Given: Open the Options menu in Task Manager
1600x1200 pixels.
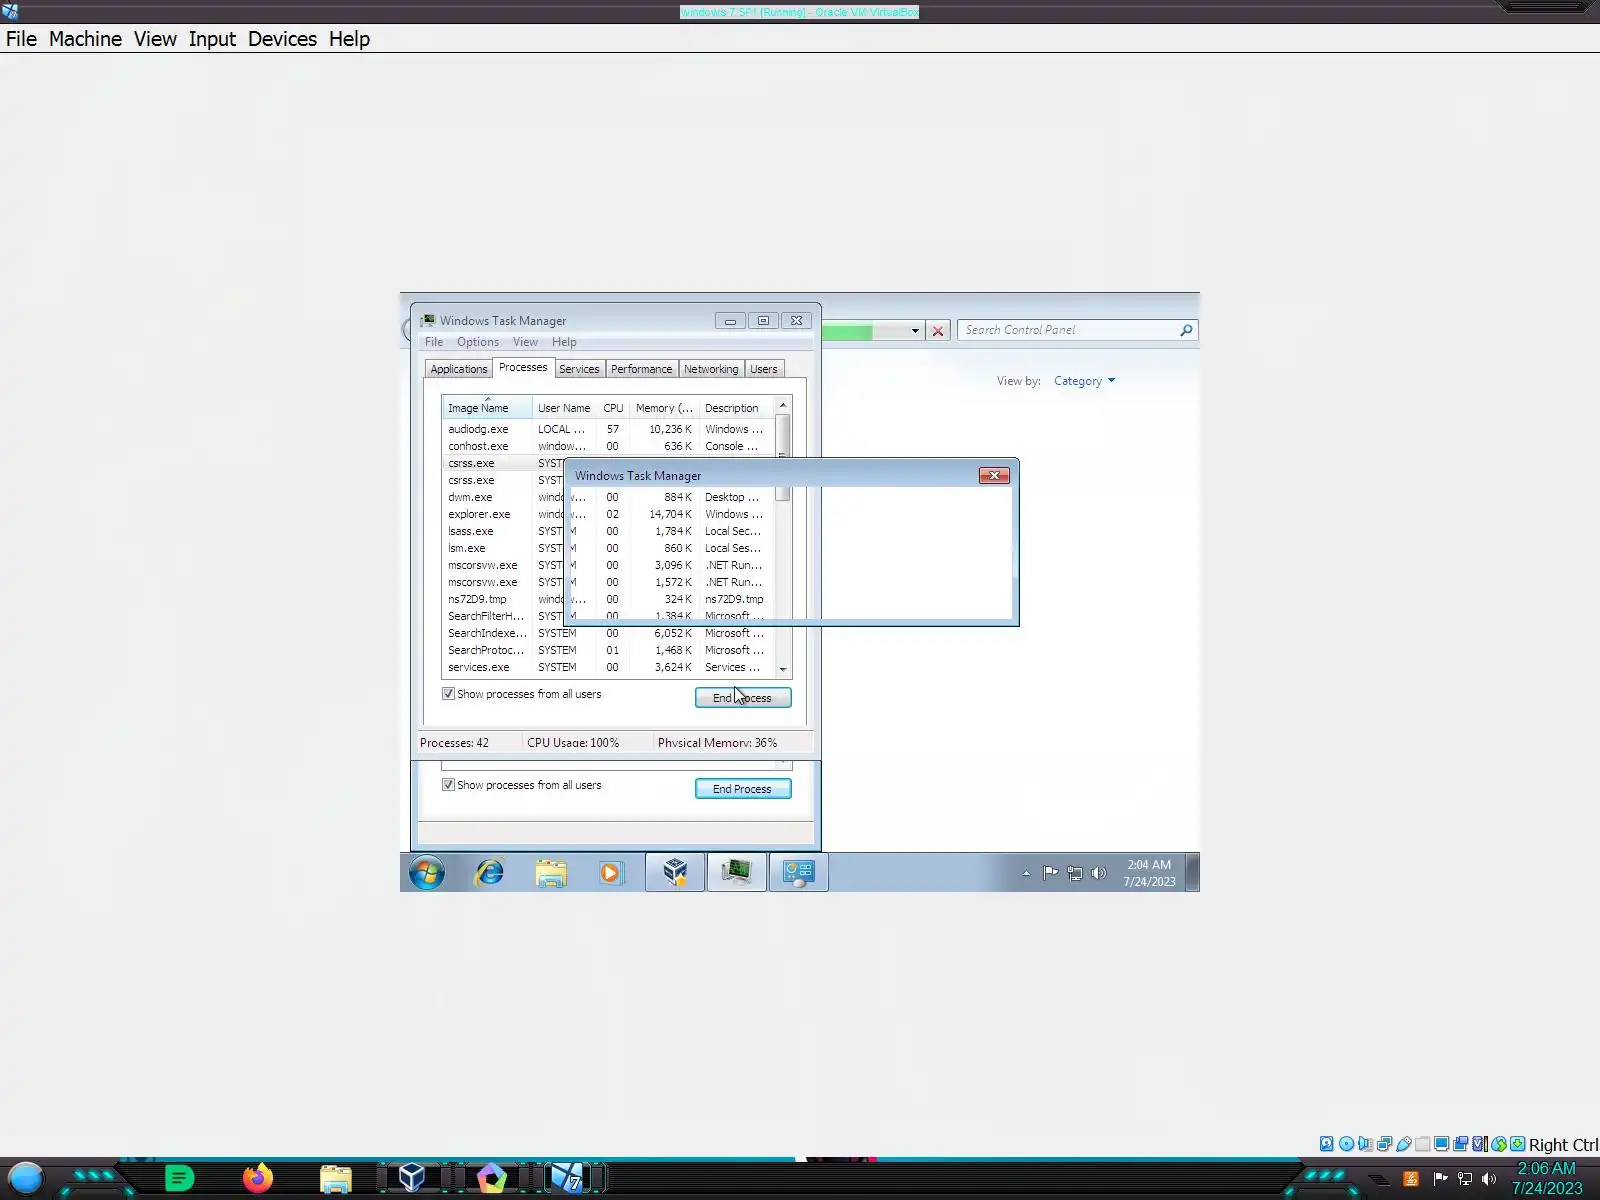Looking at the screenshot, I should [x=478, y=342].
